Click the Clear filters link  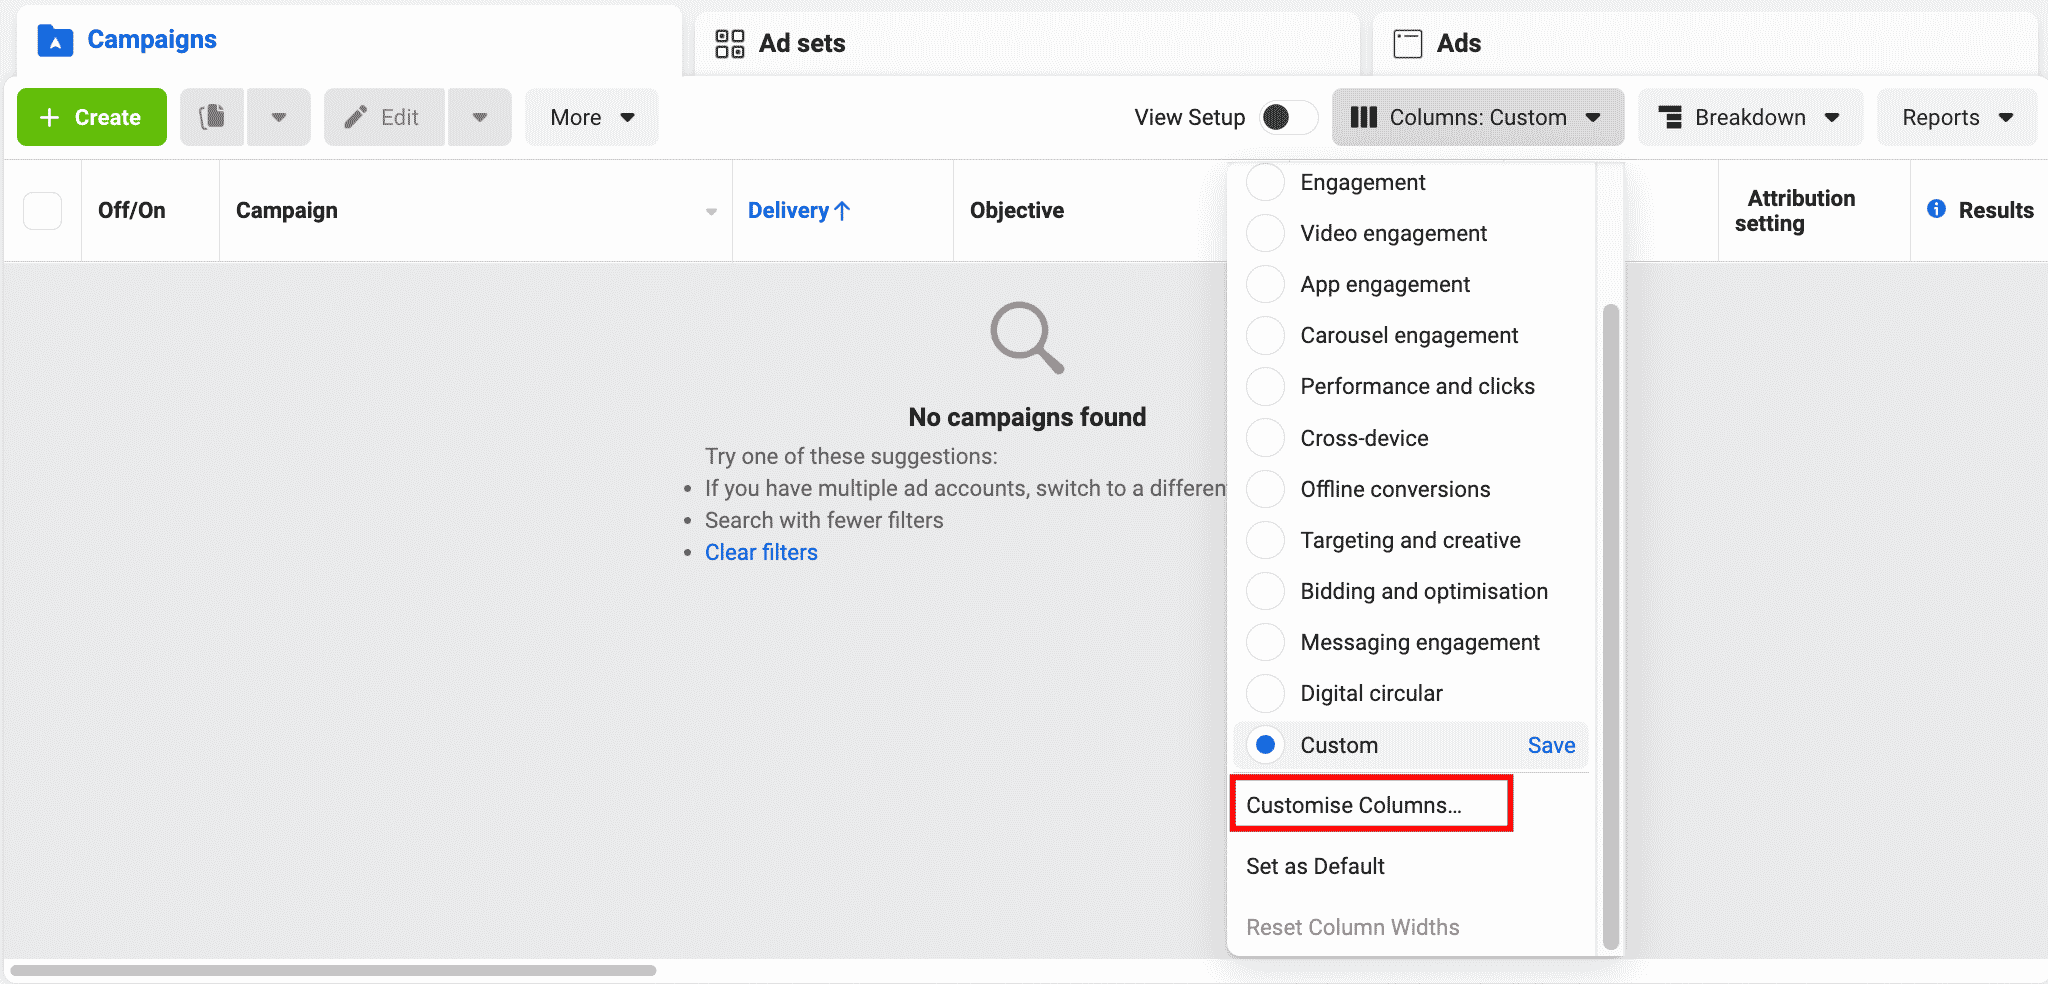tap(761, 552)
